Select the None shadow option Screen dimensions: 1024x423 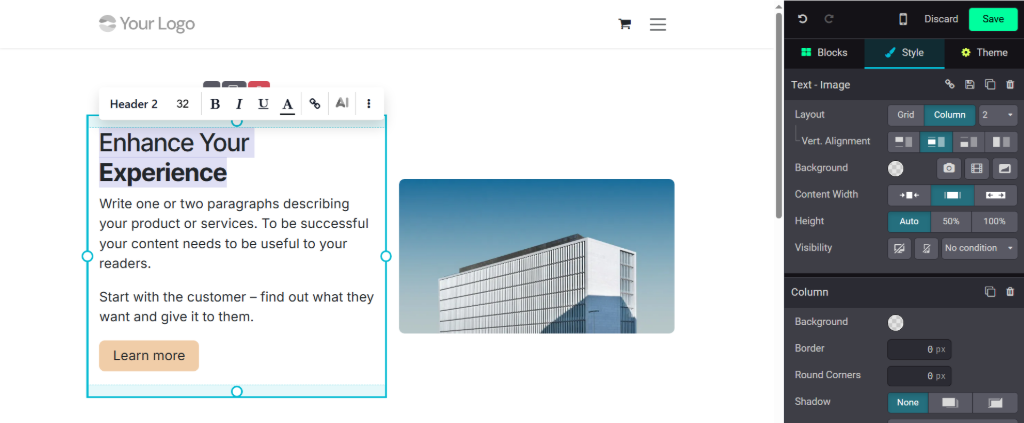907,402
